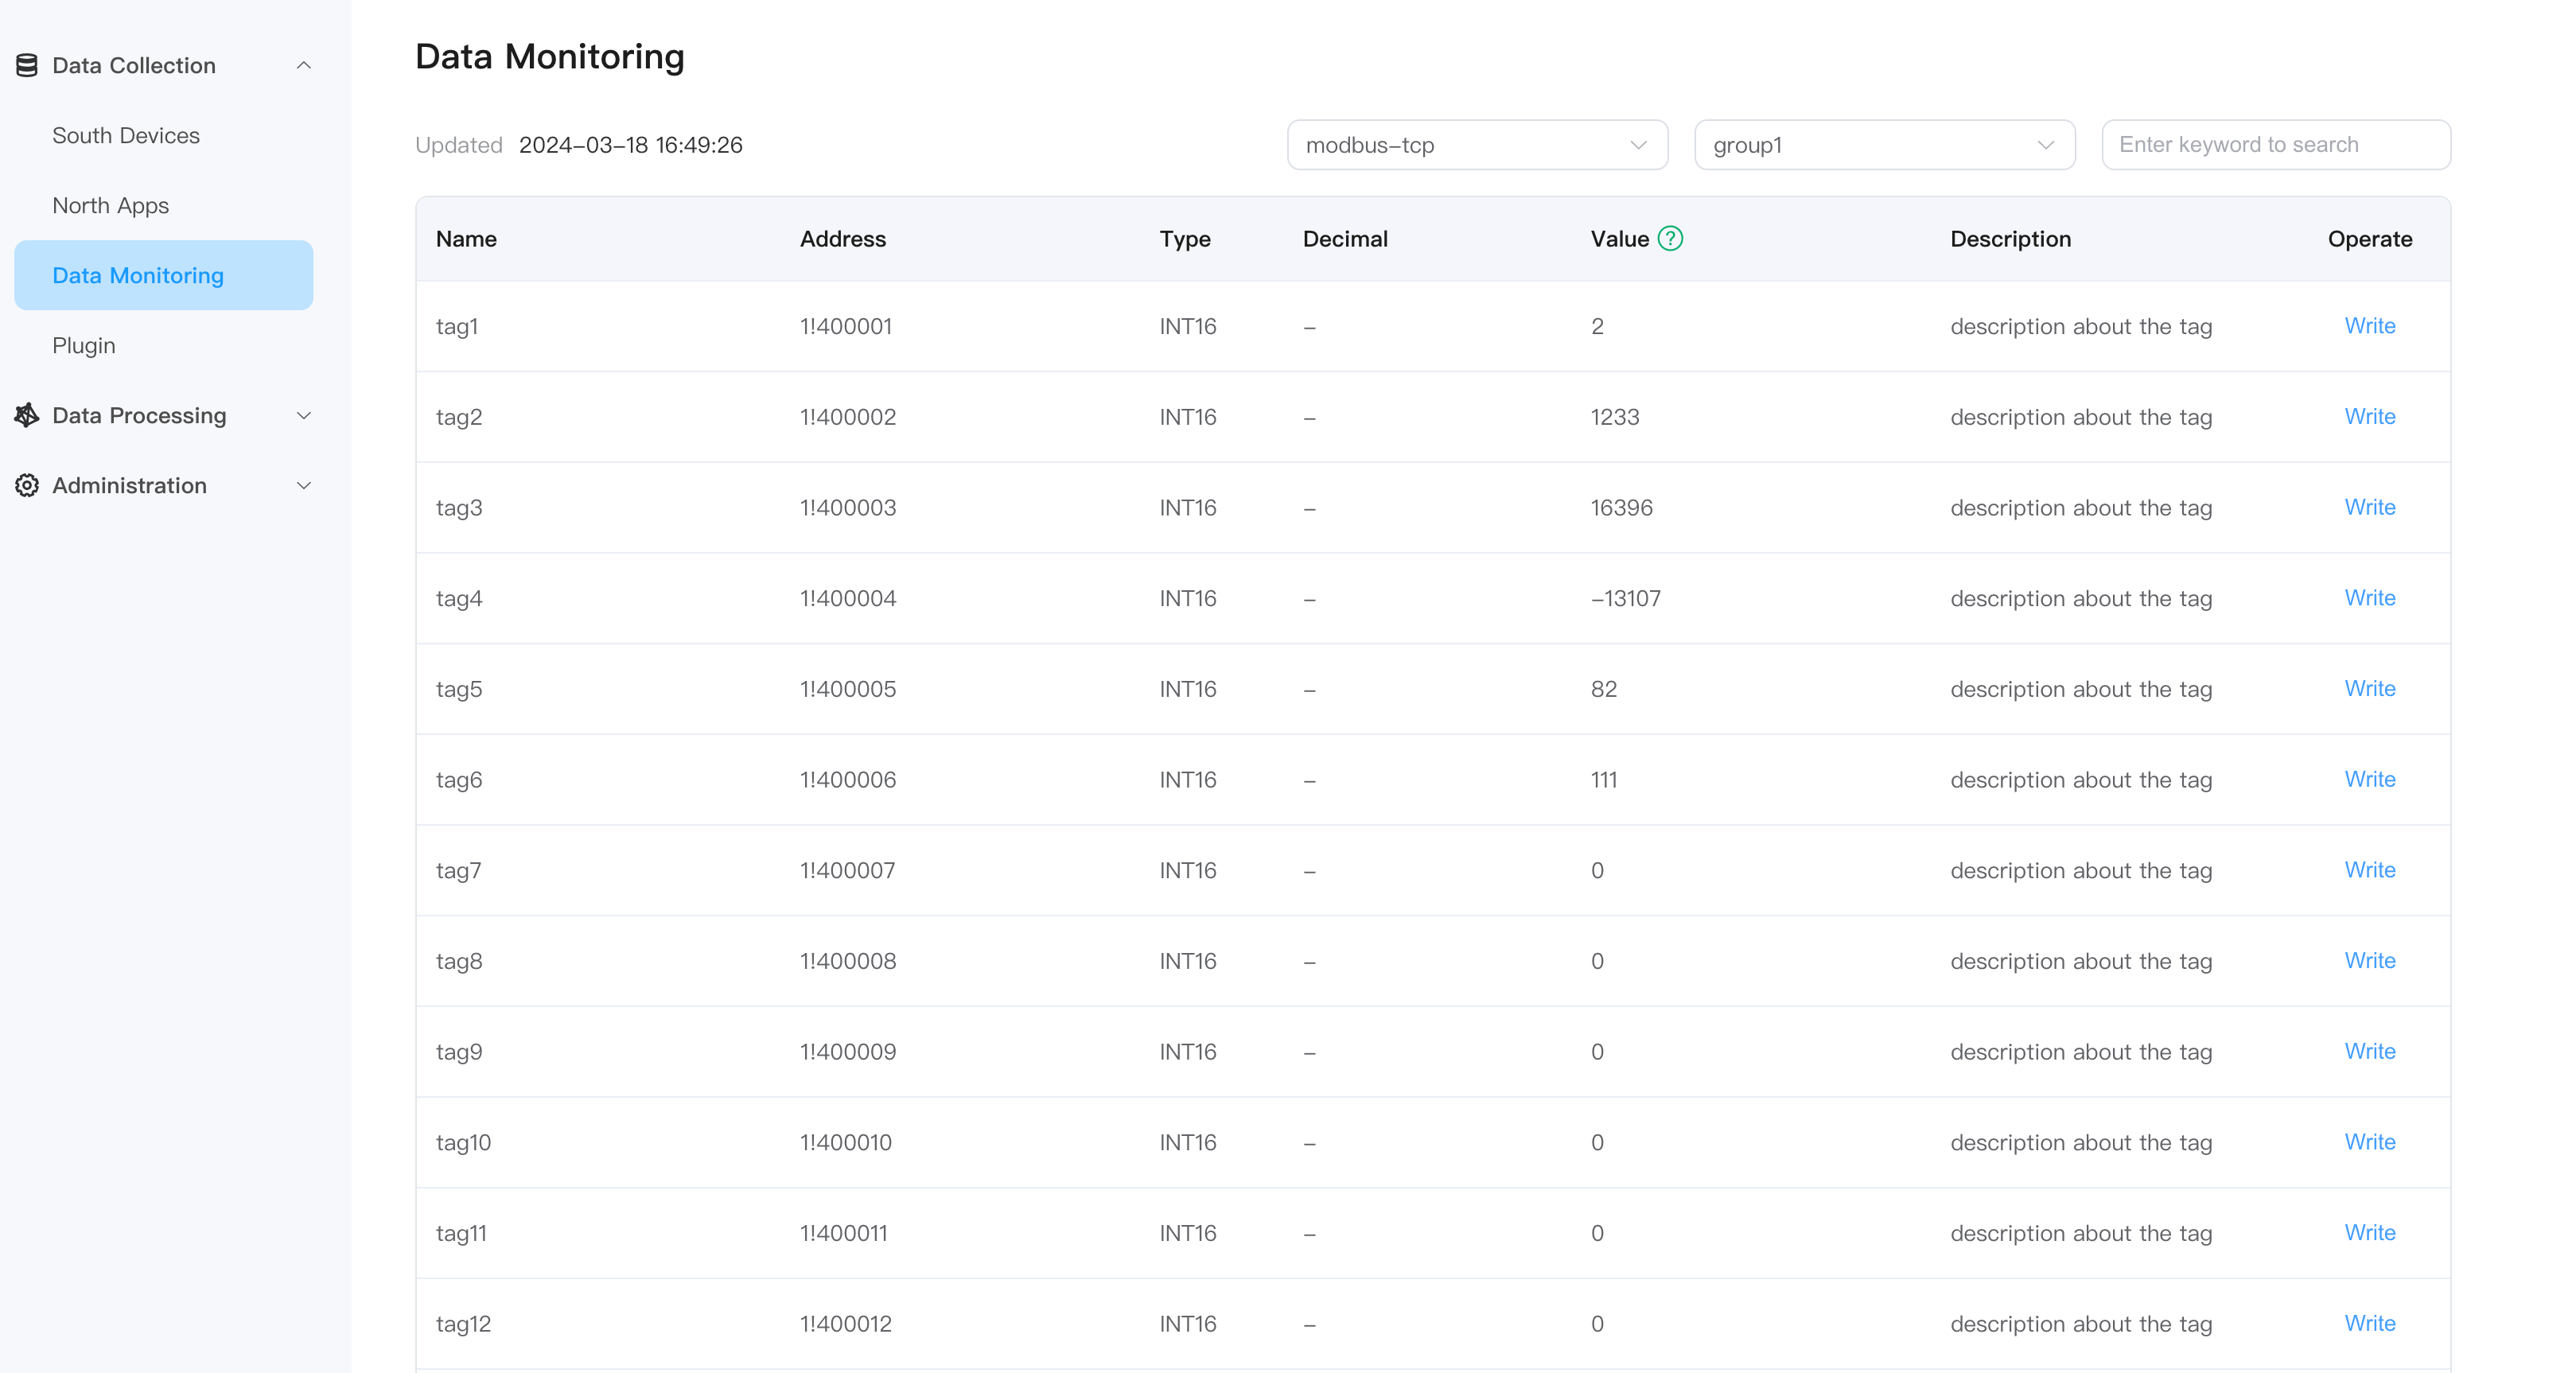The width and height of the screenshot is (2576, 1373).
Task: Click Write for tag1
Action: (x=2369, y=326)
